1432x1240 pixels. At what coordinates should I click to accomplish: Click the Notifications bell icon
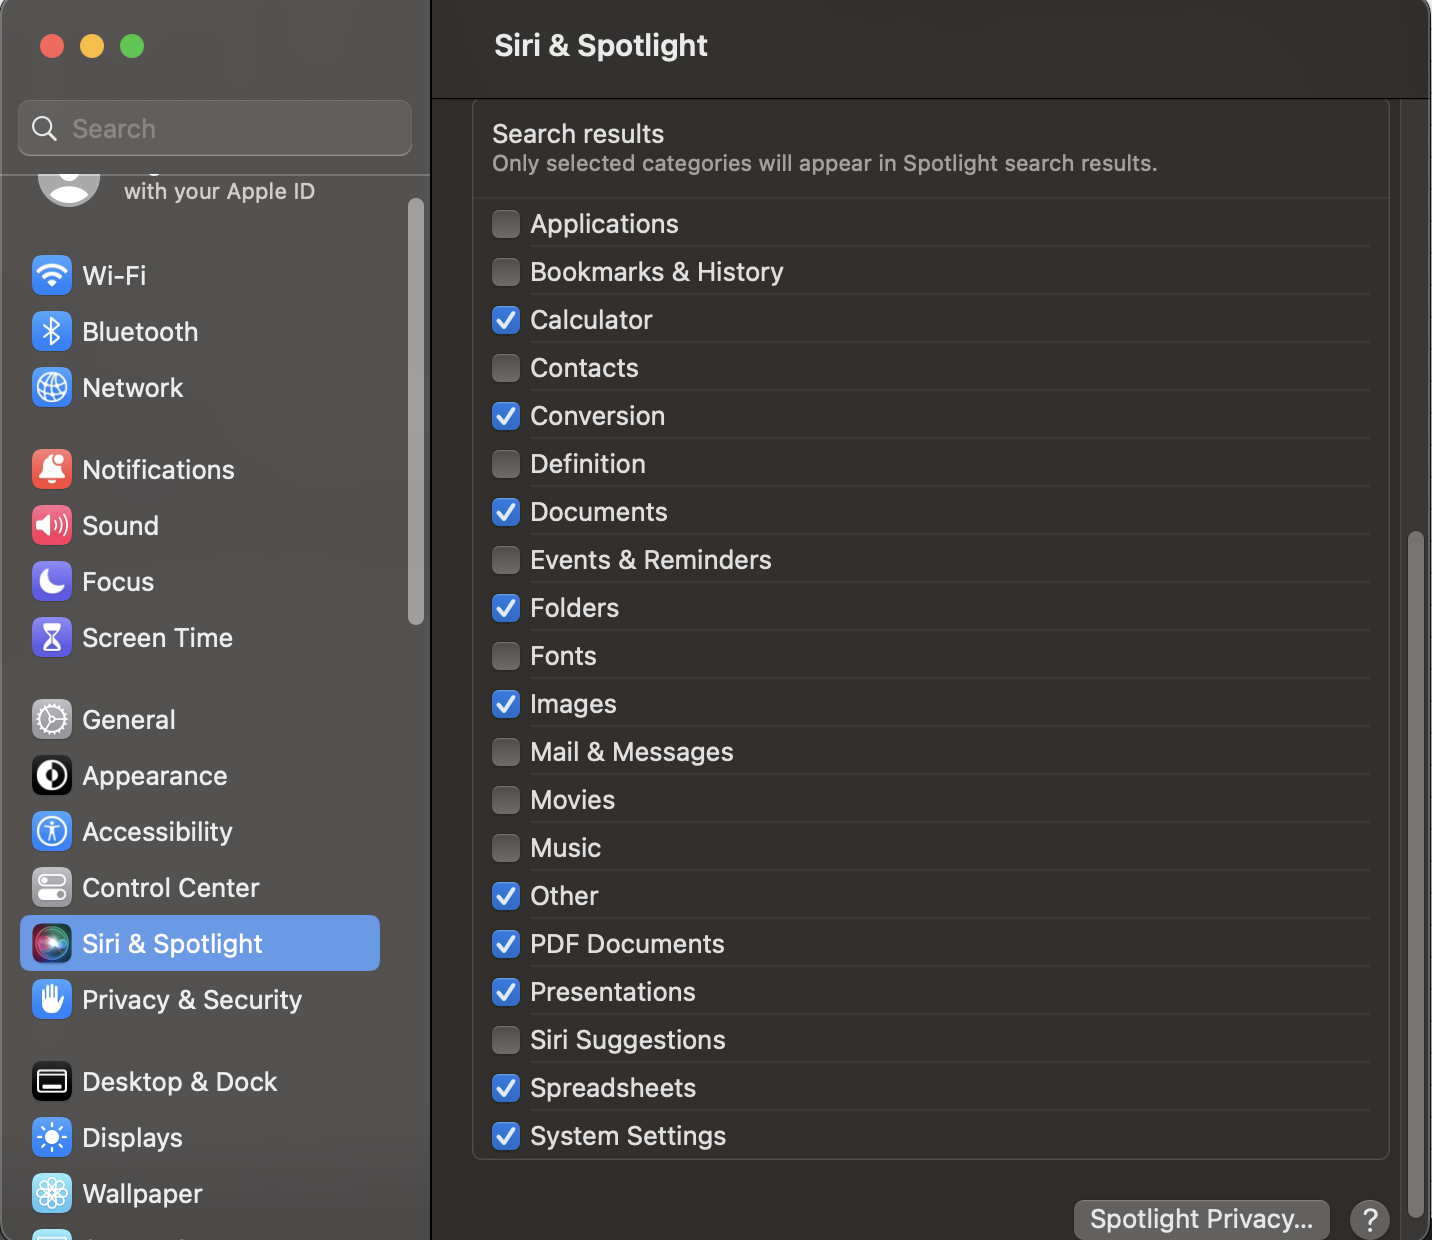(x=52, y=469)
